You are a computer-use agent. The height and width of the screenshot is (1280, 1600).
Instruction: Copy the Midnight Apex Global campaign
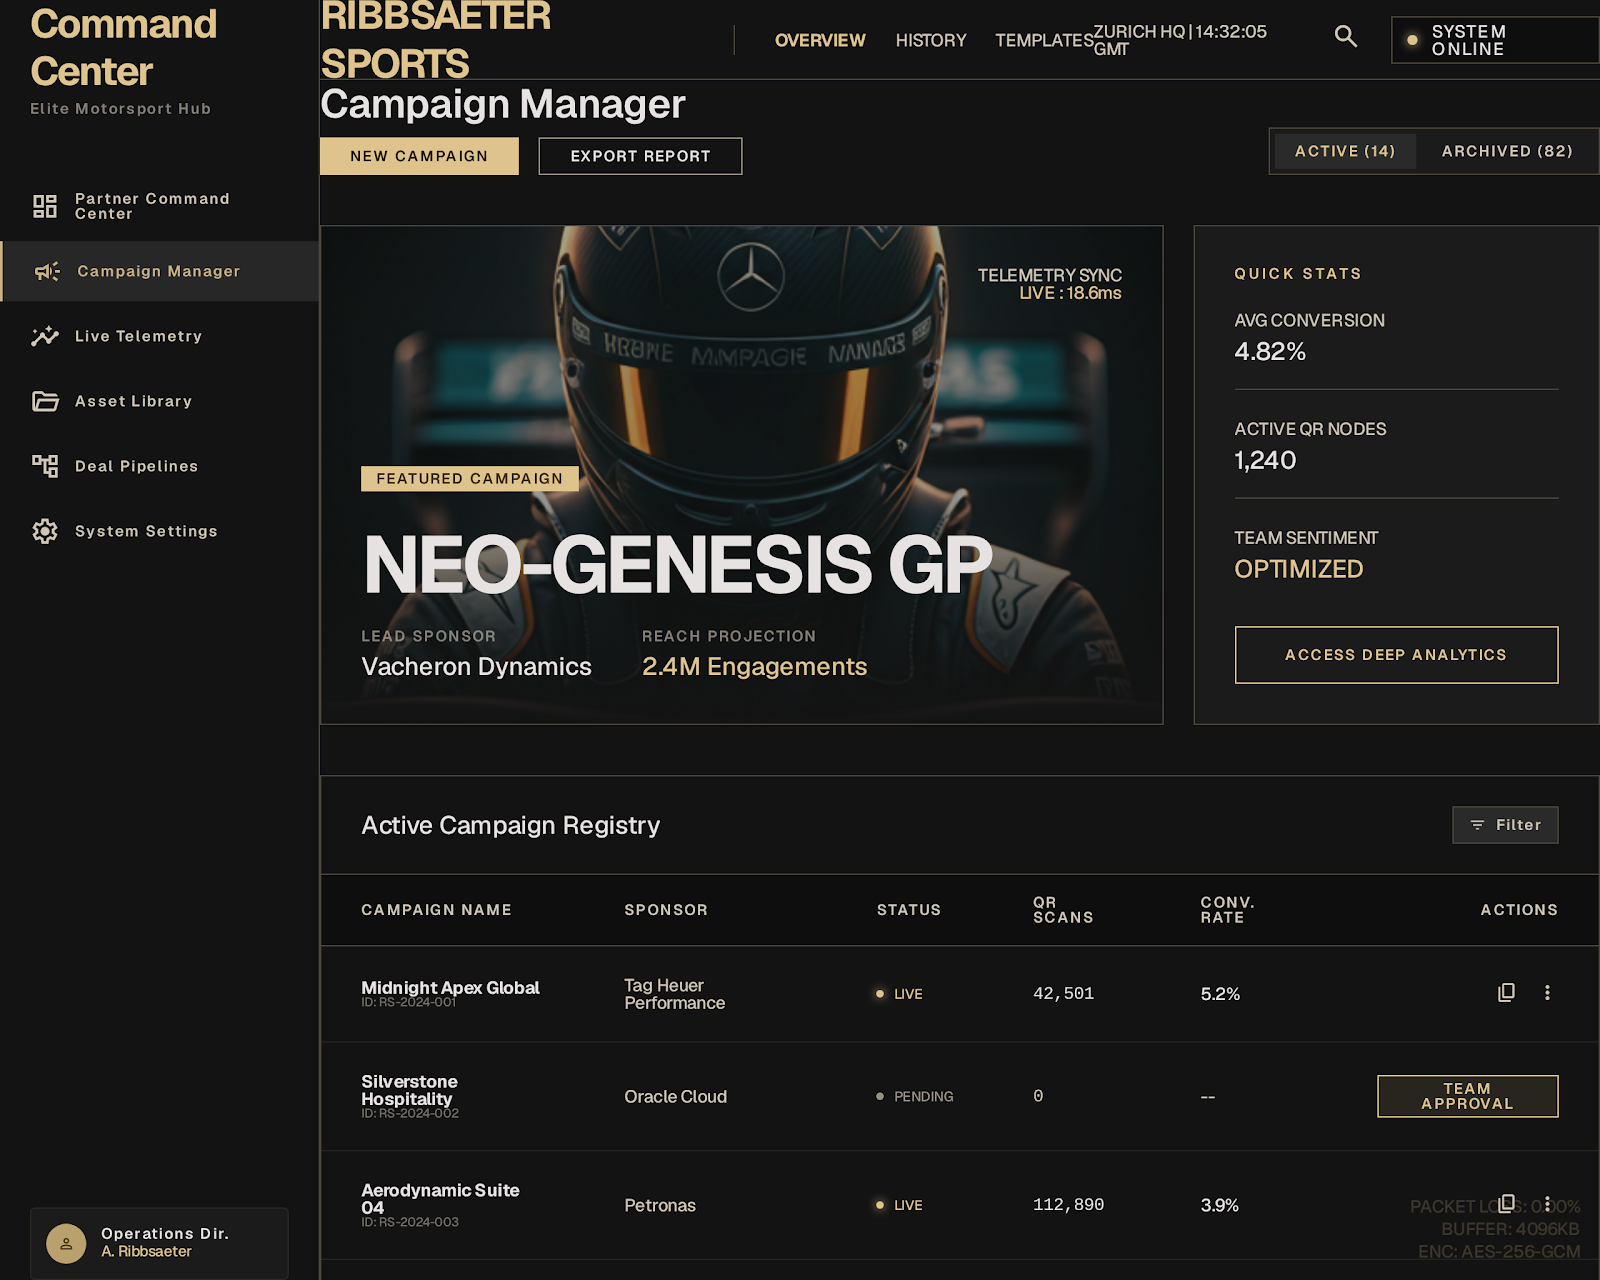point(1506,993)
